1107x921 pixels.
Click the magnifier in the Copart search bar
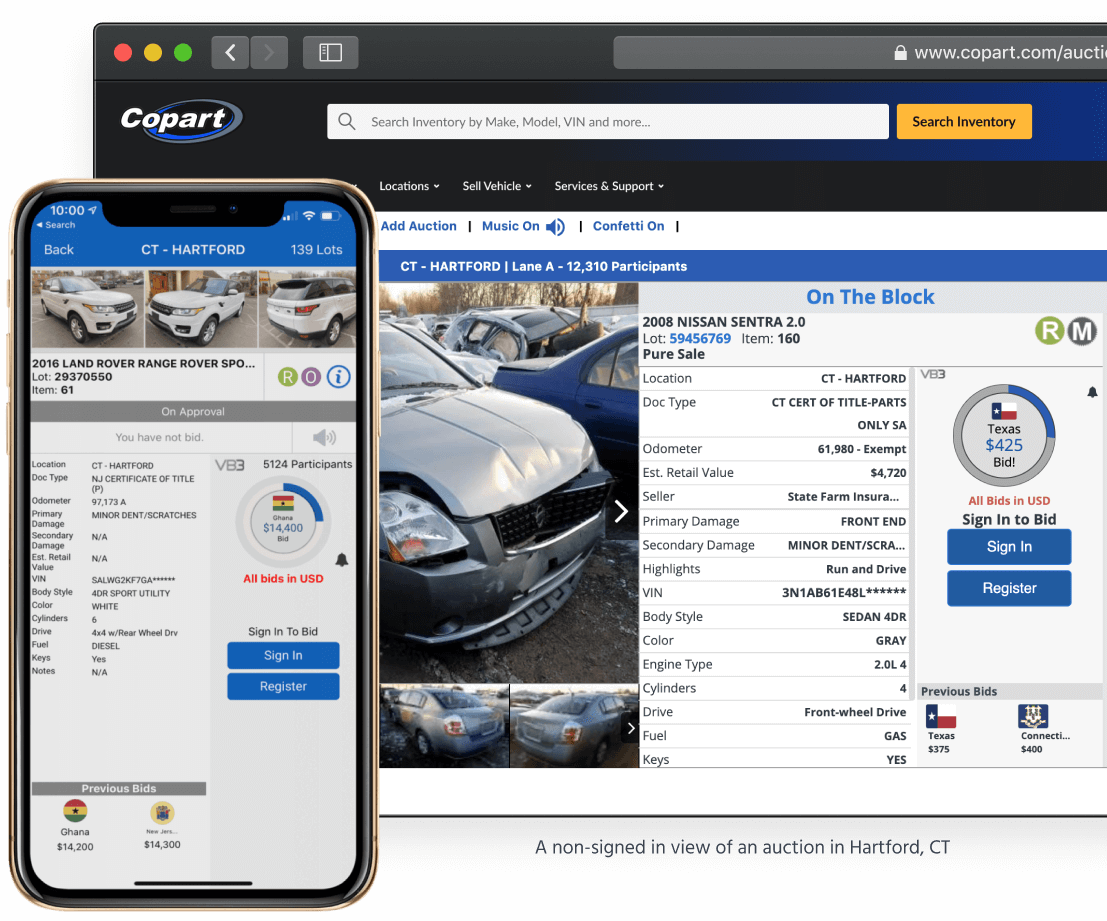coord(346,121)
